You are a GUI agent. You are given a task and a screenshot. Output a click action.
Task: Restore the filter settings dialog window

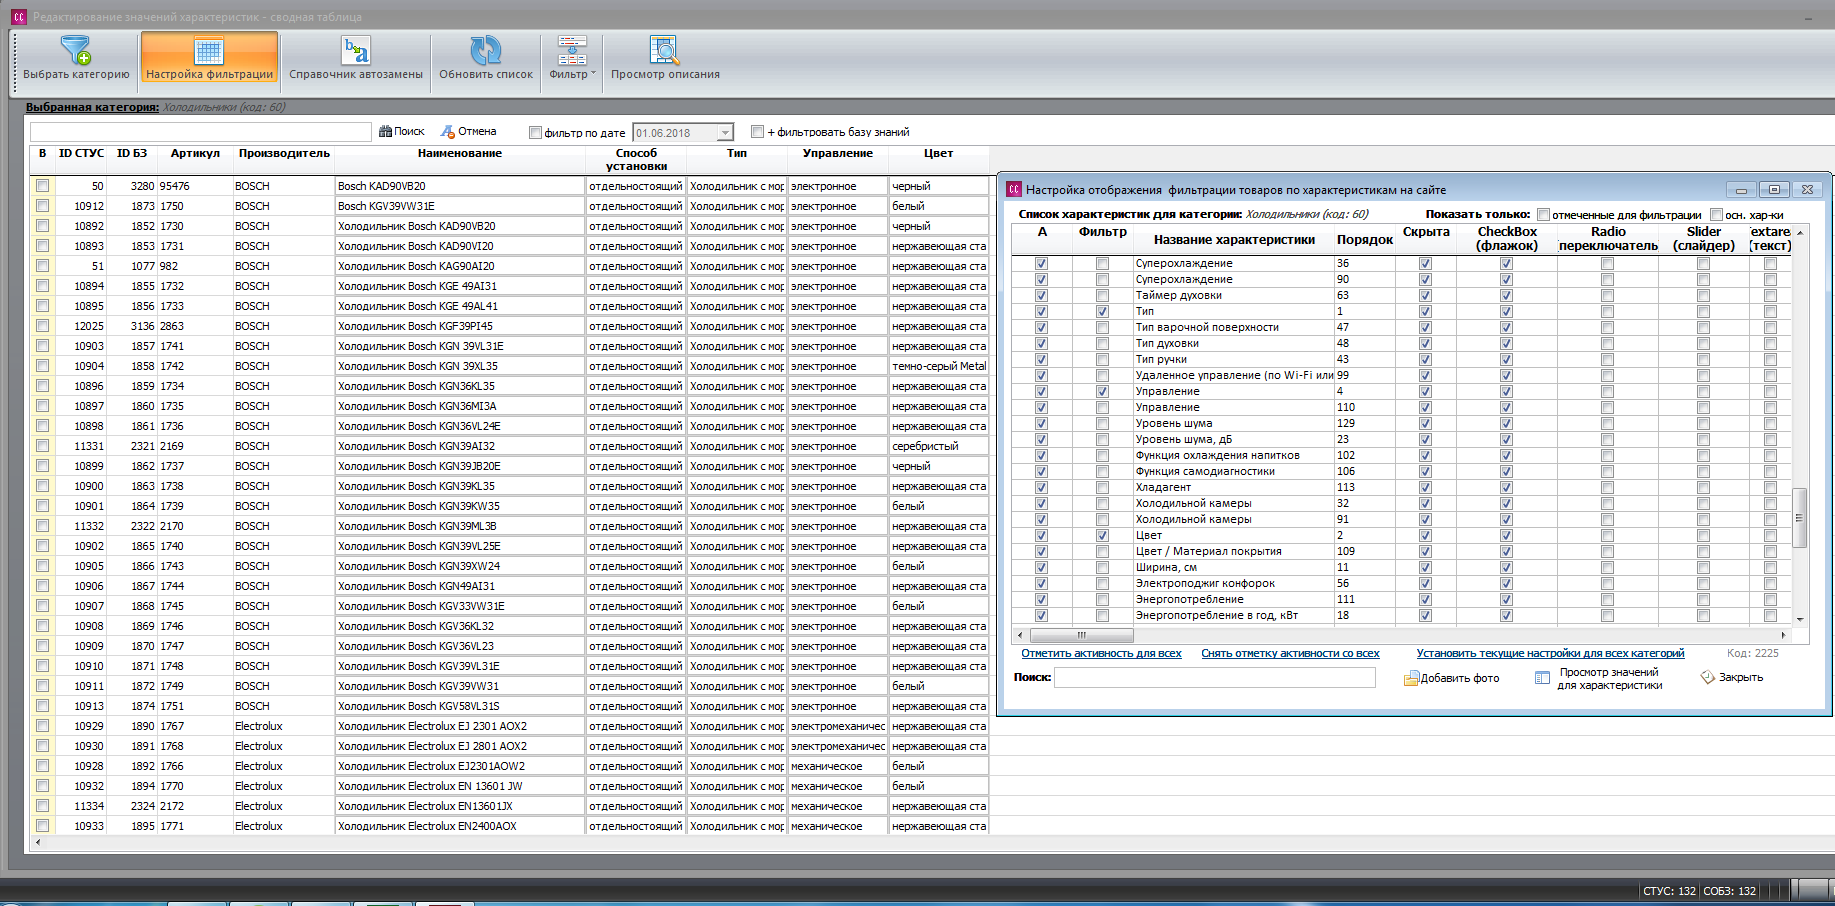point(1774,189)
